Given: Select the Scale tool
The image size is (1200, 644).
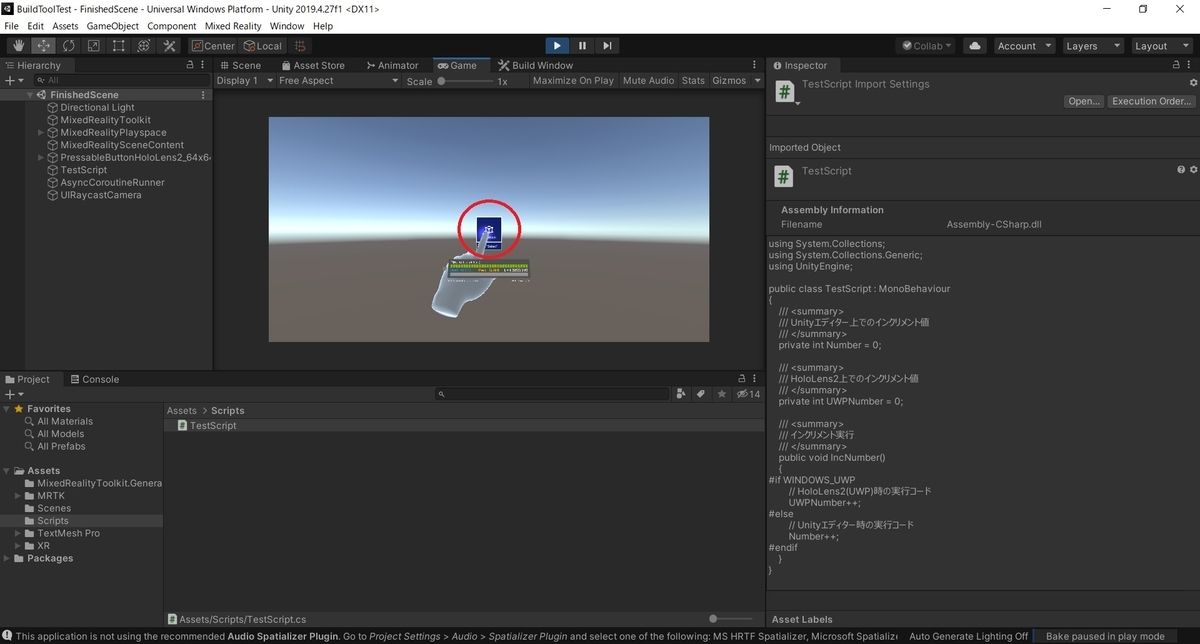Looking at the screenshot, I should coord(94,46).
